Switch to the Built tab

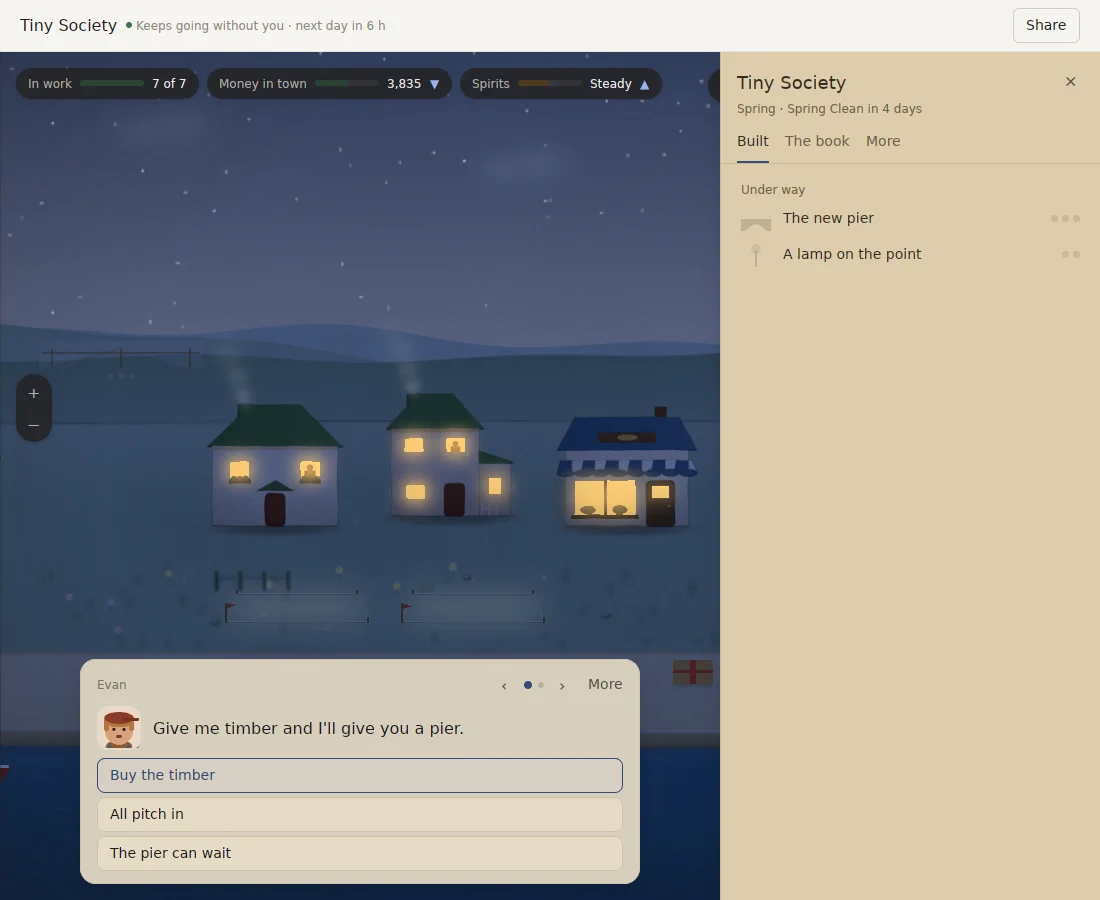tap(752, 141)
